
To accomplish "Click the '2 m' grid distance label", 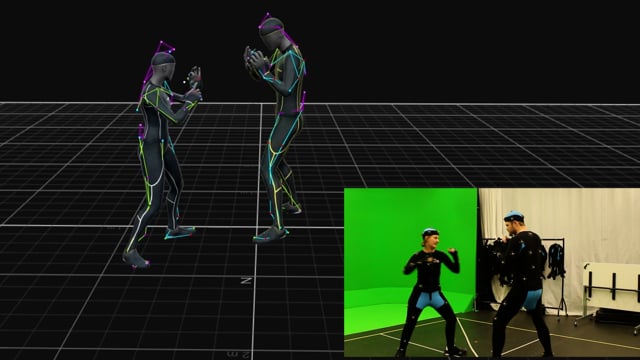I will click(238, 354).
